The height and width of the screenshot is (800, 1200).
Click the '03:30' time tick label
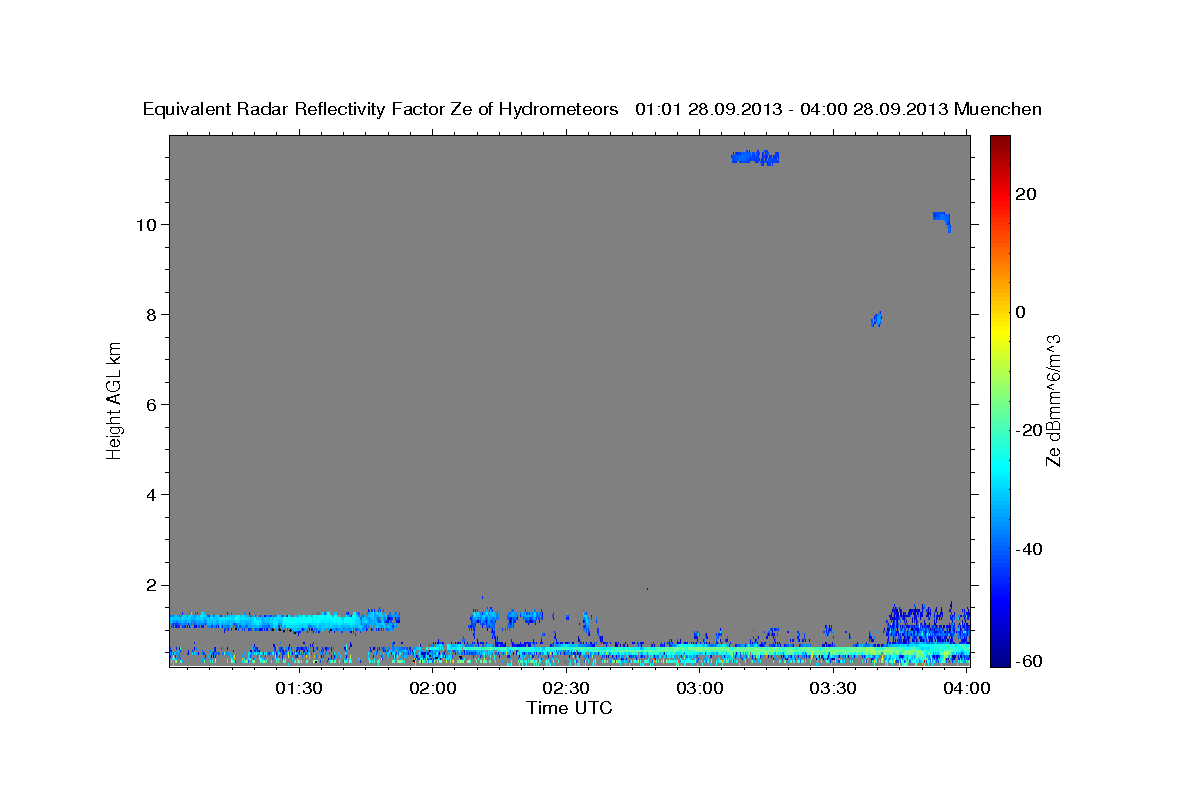pos(833,689)
